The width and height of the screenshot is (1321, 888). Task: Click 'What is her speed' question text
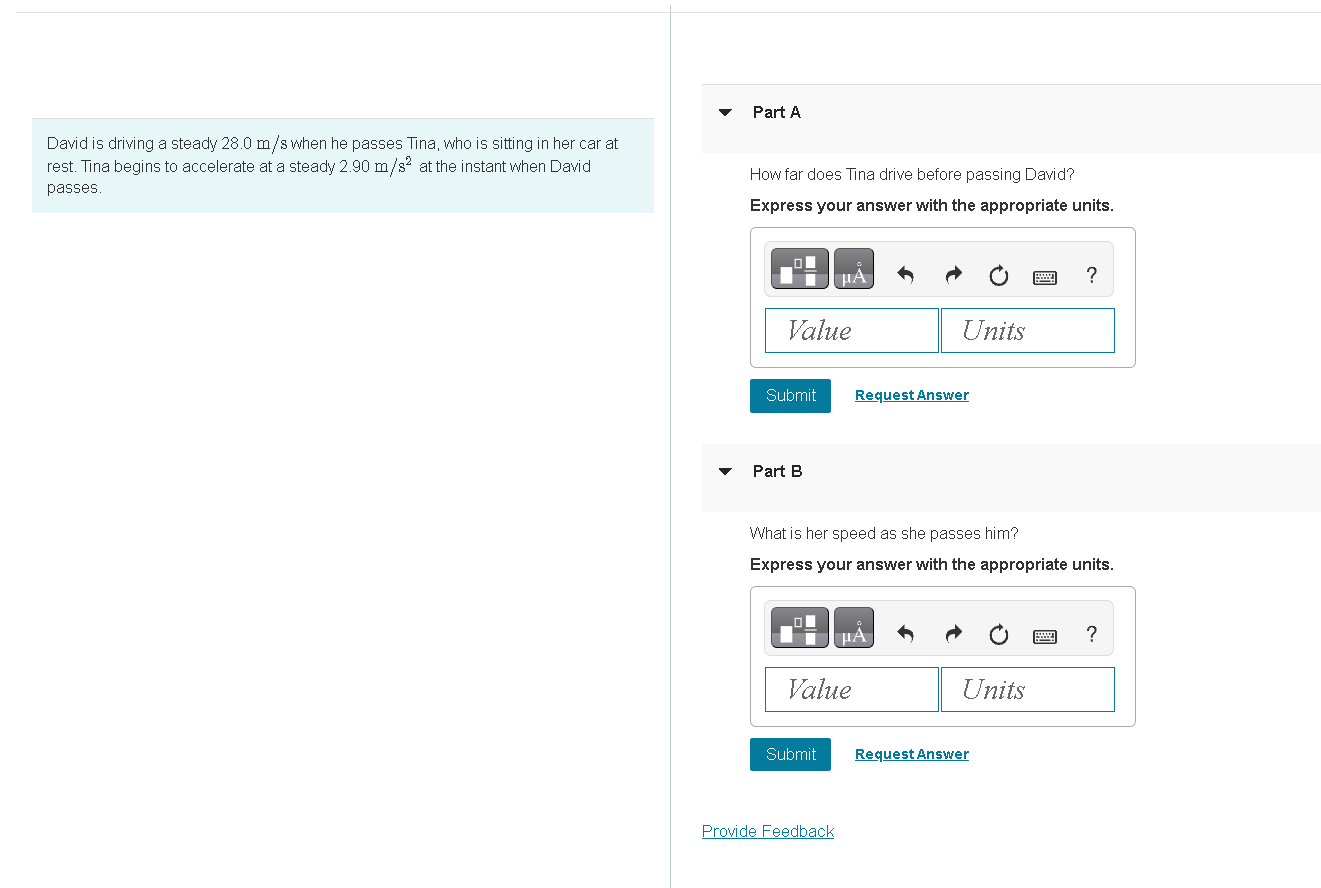coord(884,533)
